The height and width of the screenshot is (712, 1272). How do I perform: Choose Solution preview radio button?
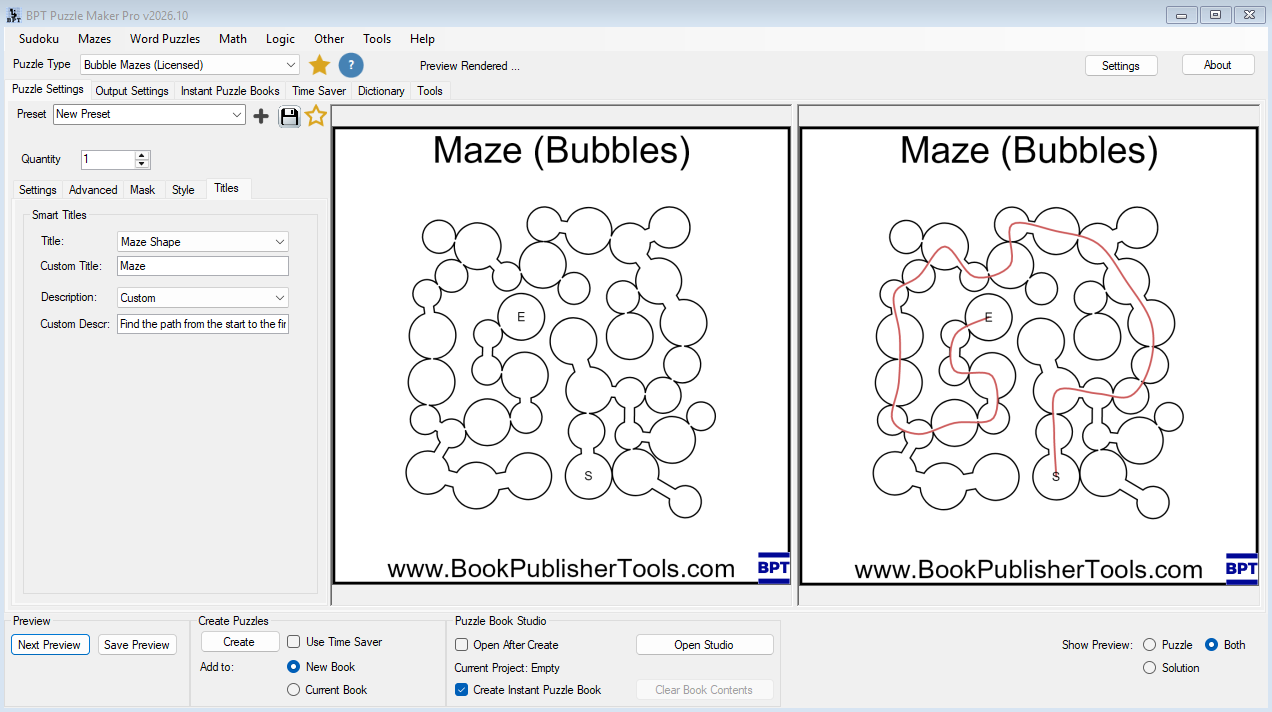pyautogui.click(x=1150, y=668)
